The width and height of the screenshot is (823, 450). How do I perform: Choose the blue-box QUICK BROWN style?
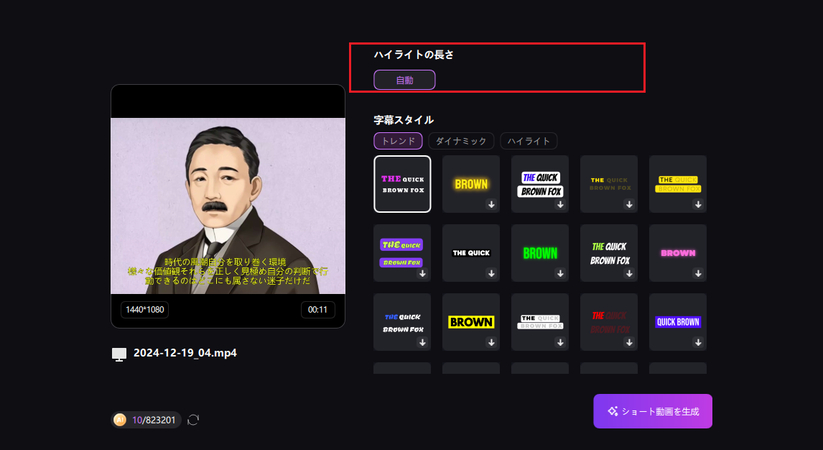tap(678, 322)
